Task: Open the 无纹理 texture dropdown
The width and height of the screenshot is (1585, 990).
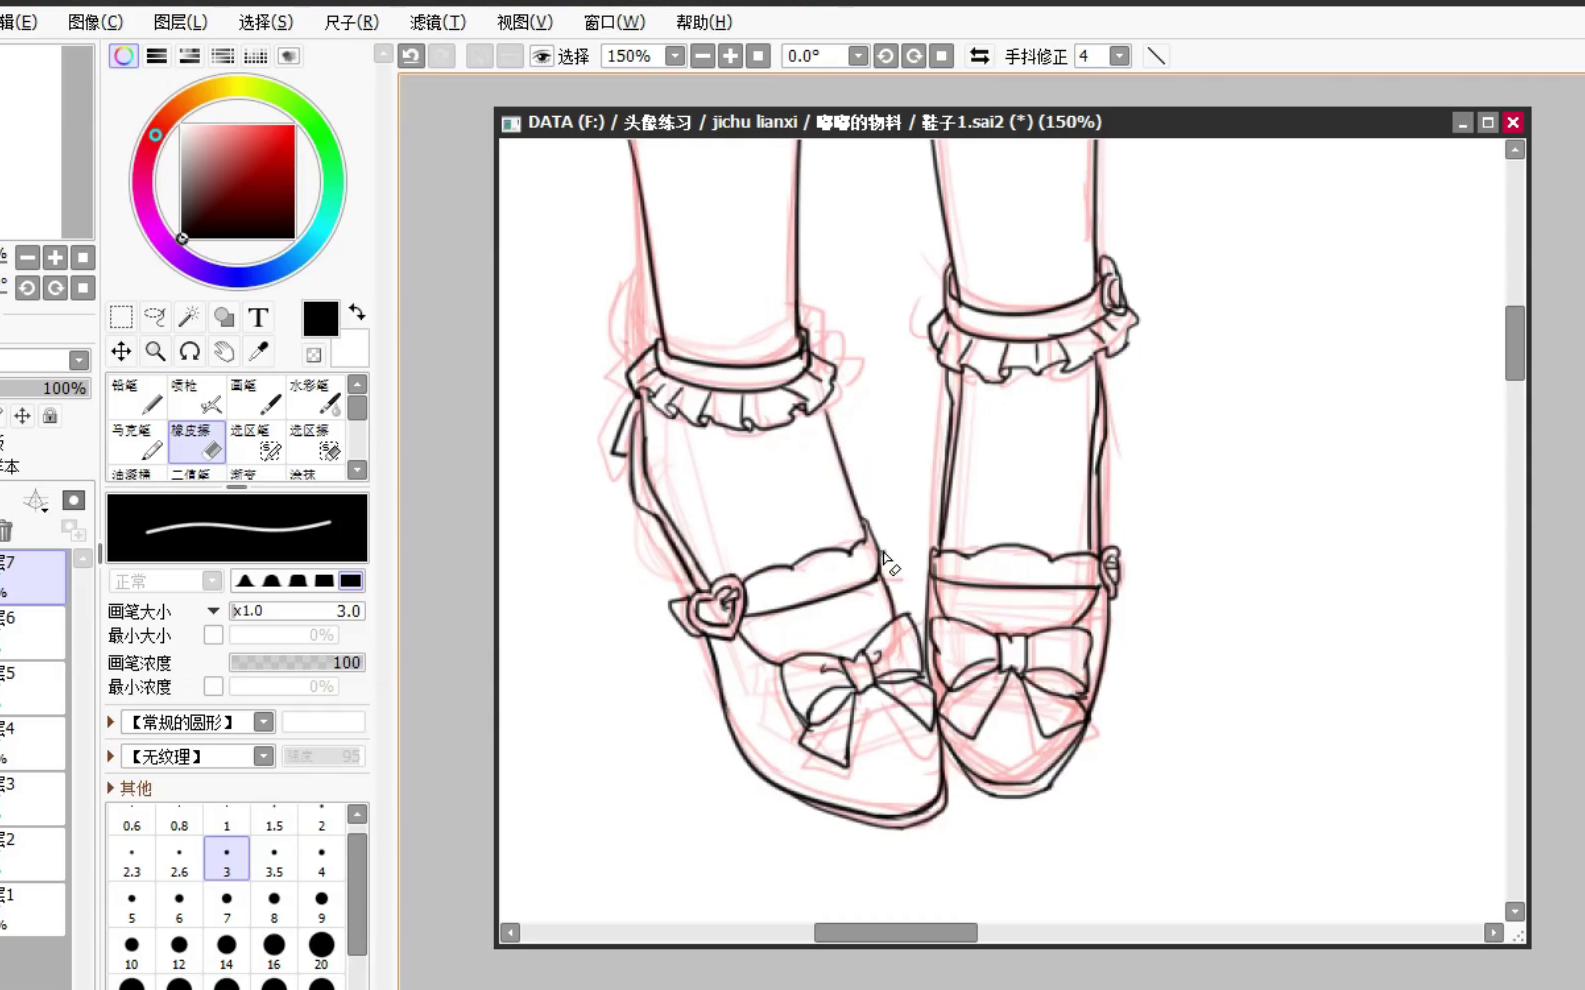Action: tap(263, 756)
